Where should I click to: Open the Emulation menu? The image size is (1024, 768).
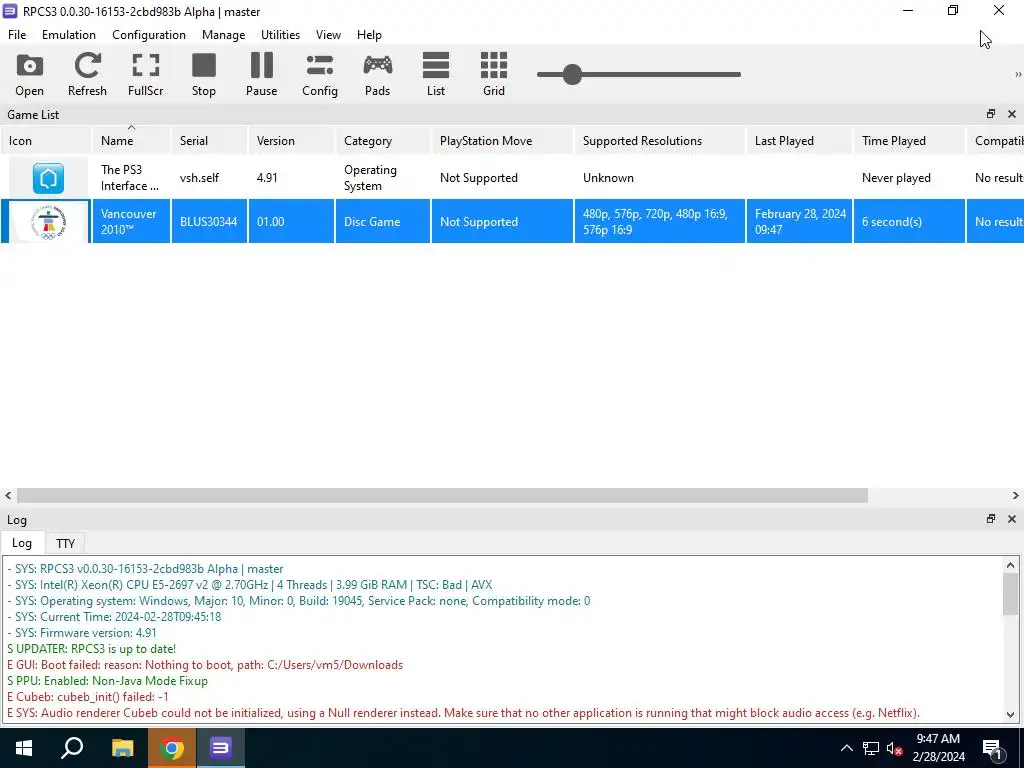(x=69, y=35)
